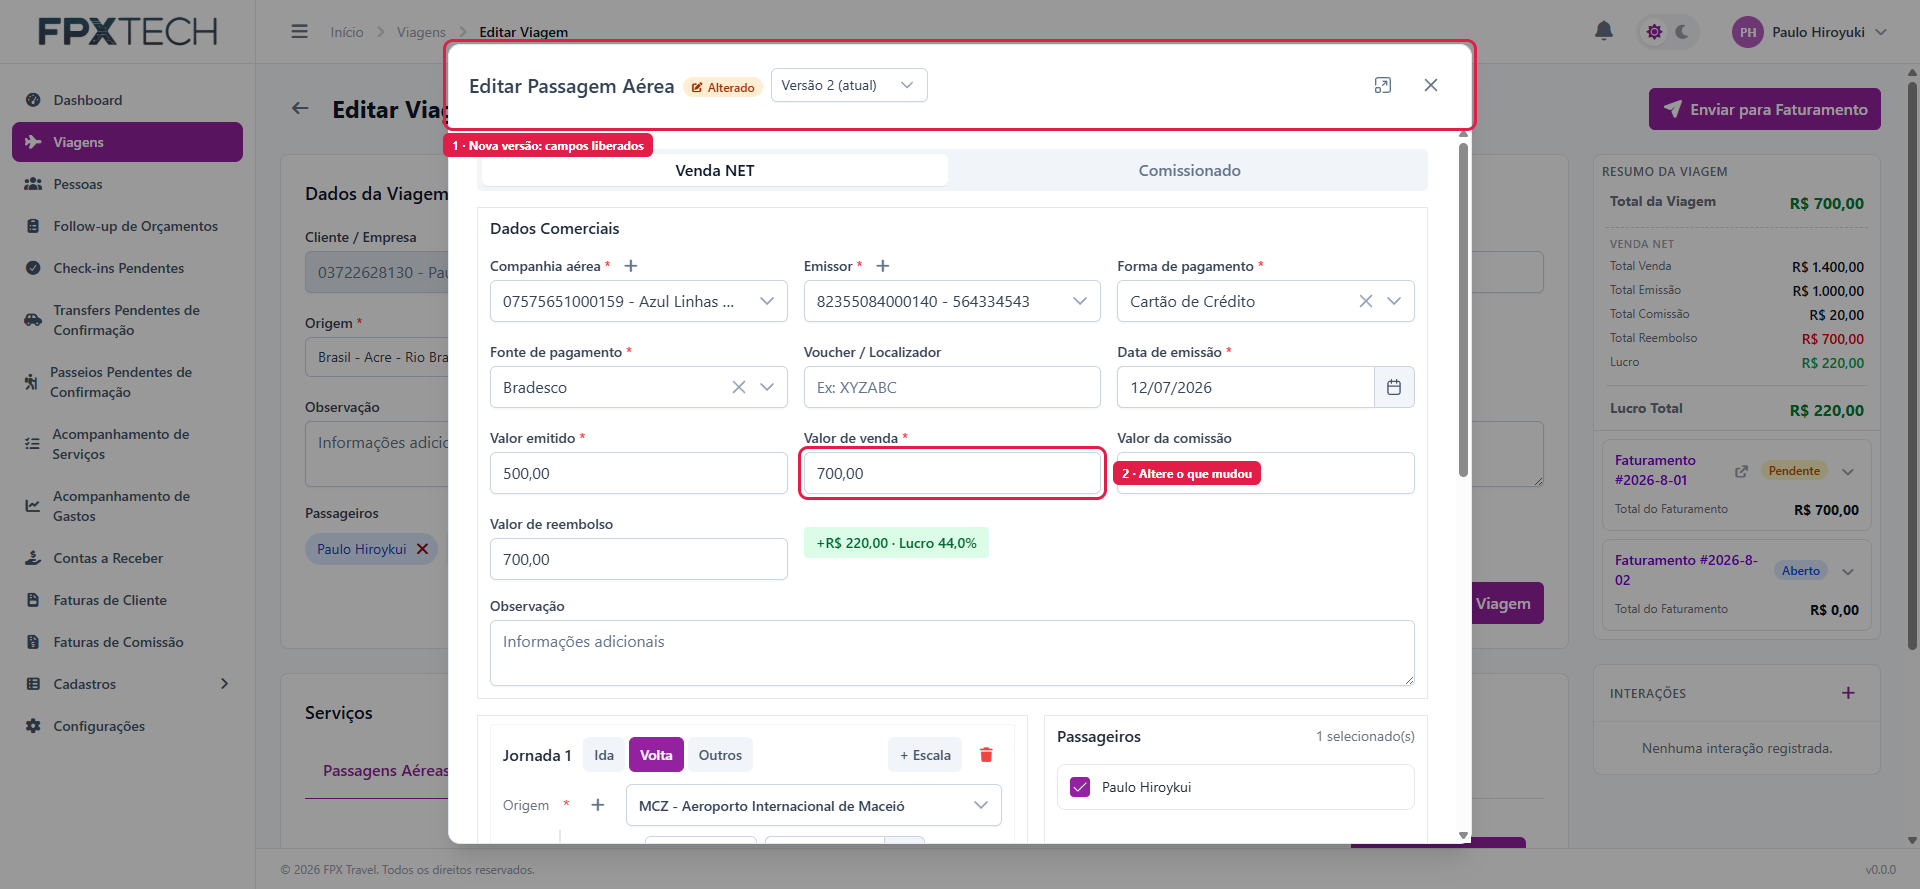Open the Companhia aérea dropdown

[639, 301]
